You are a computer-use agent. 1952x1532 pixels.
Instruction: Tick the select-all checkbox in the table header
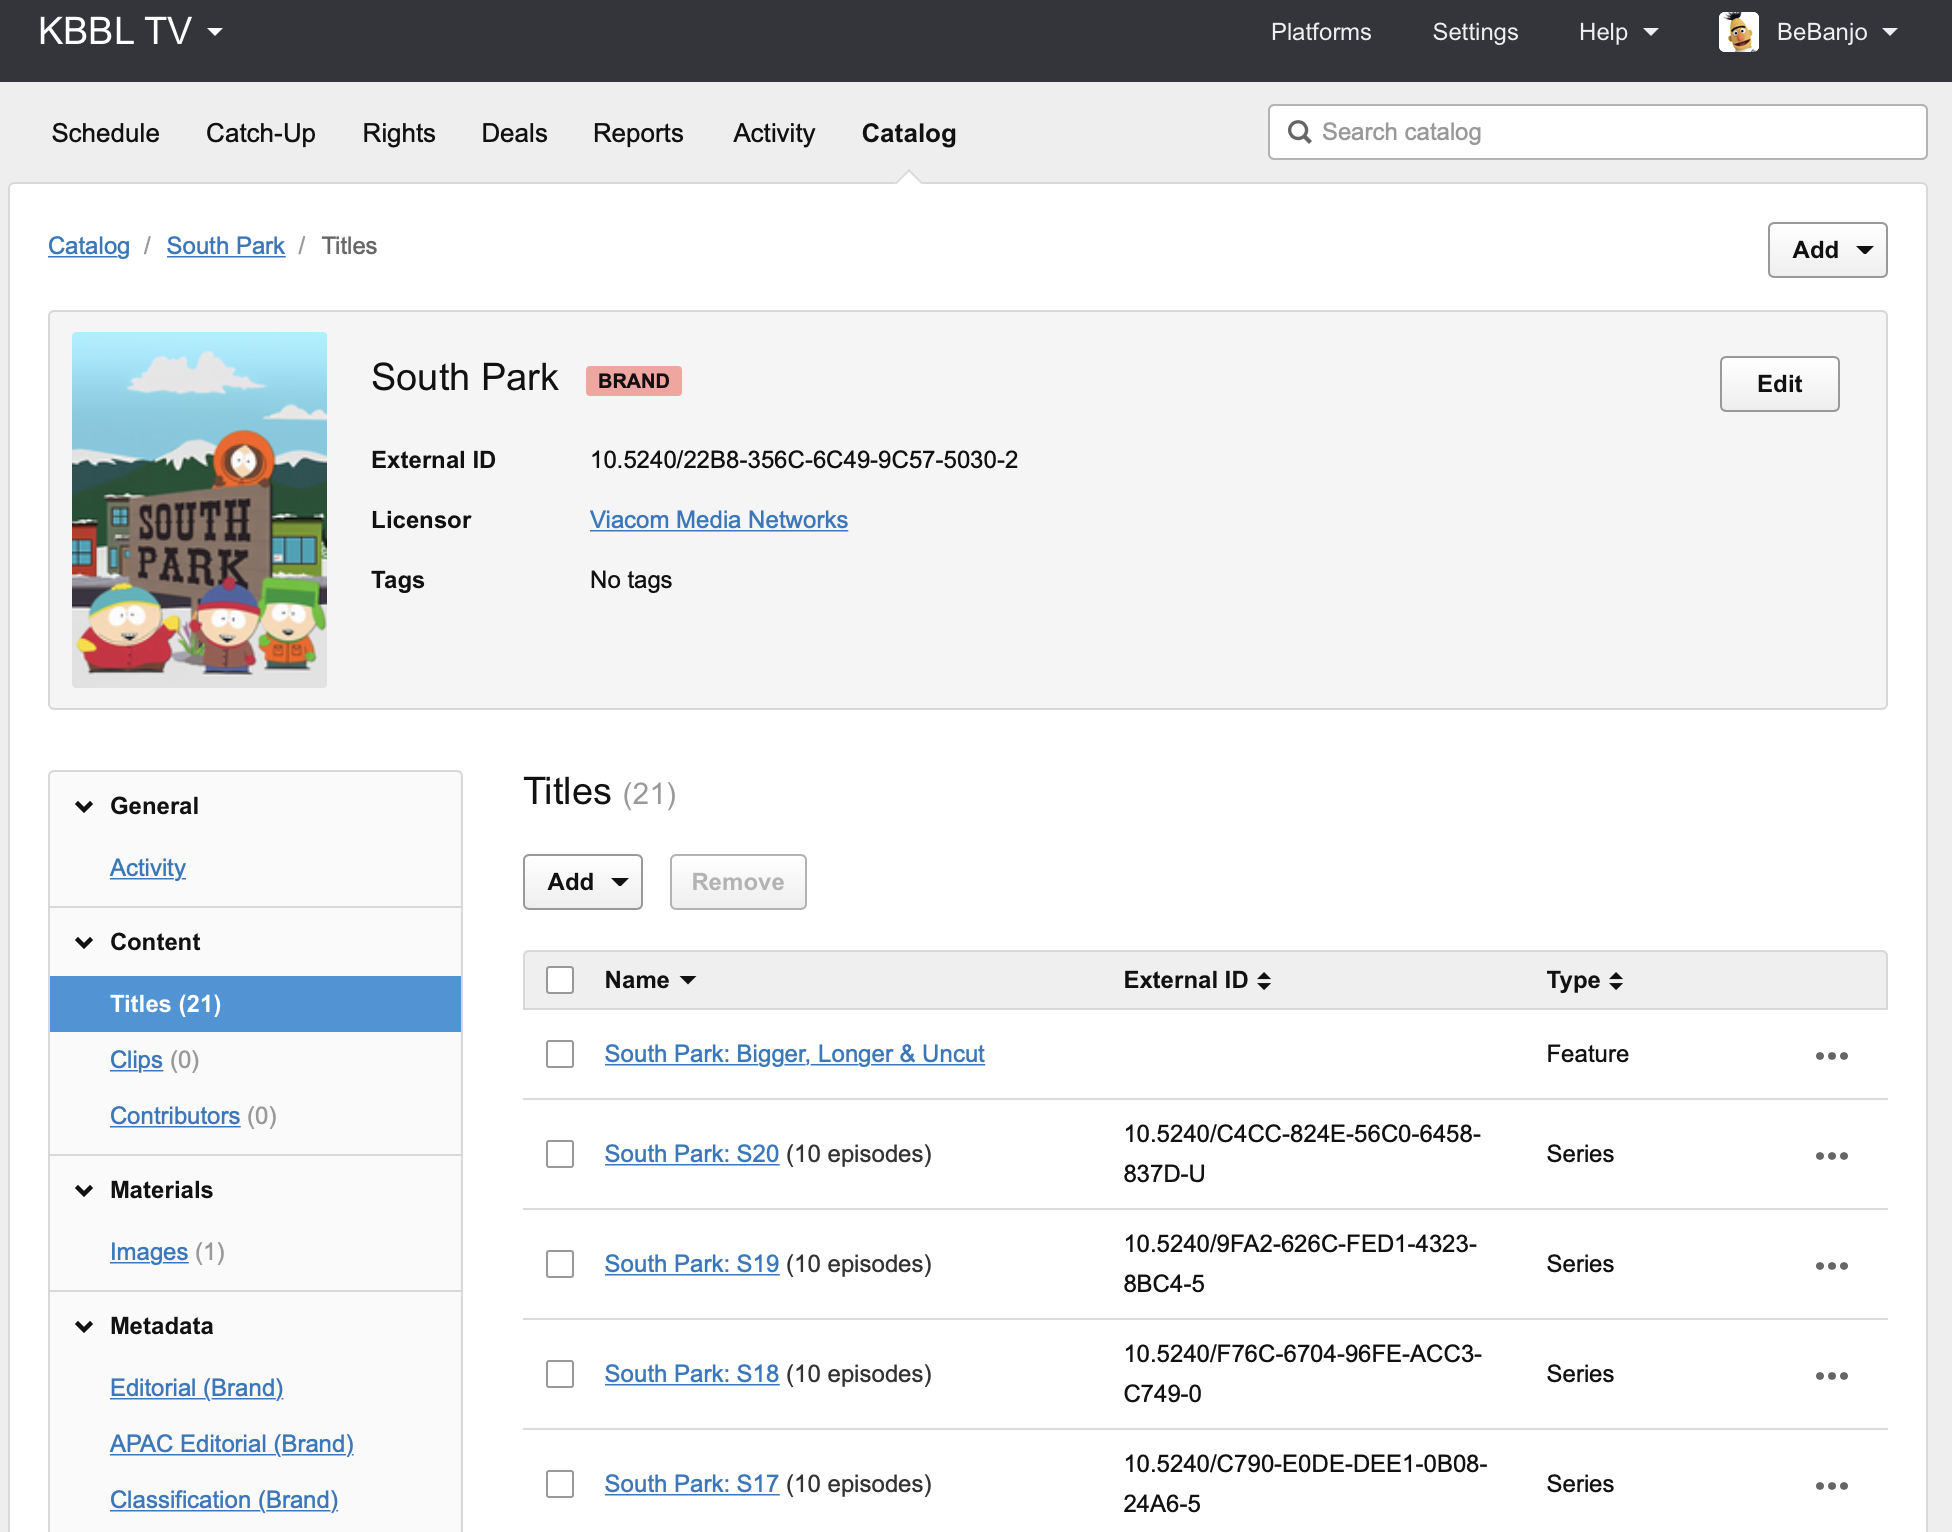tap(560, 980)
